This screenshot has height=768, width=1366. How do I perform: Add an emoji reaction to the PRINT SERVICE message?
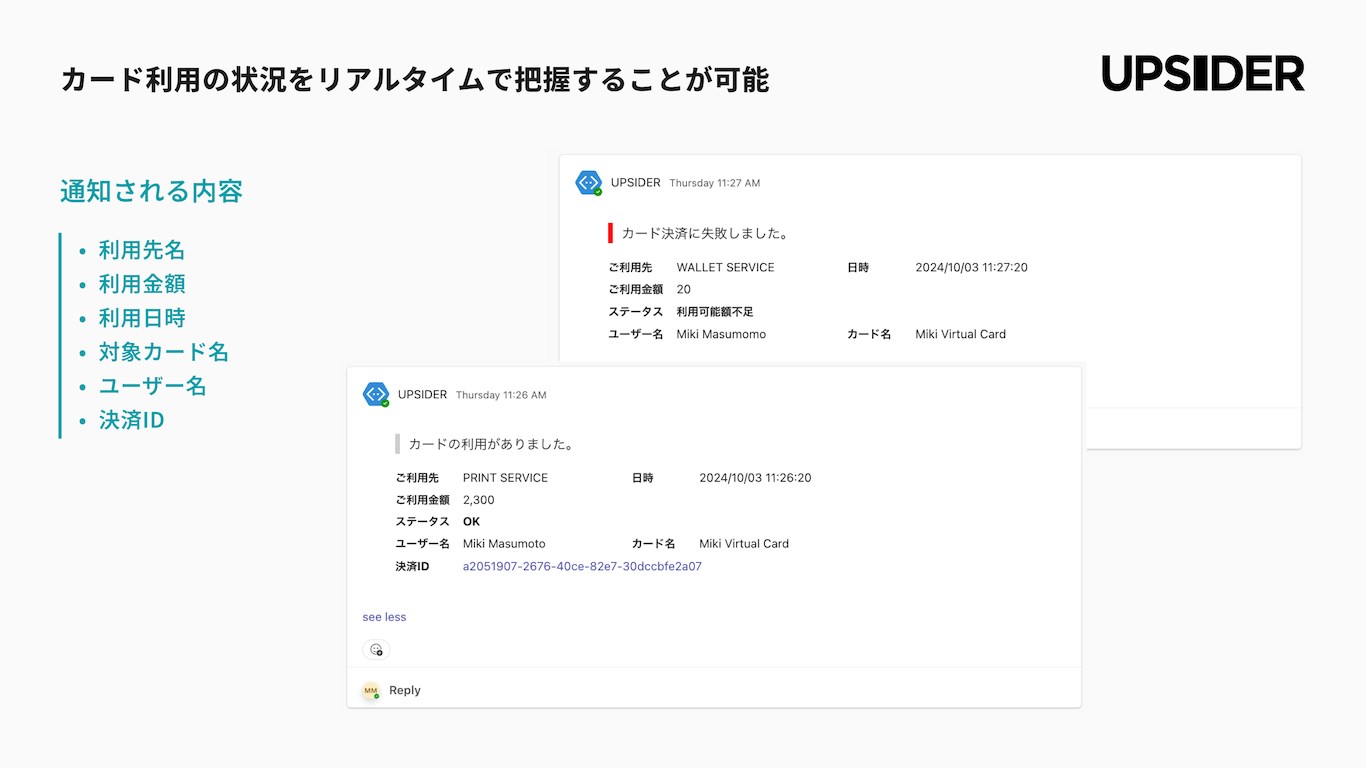tap(376, 650)
